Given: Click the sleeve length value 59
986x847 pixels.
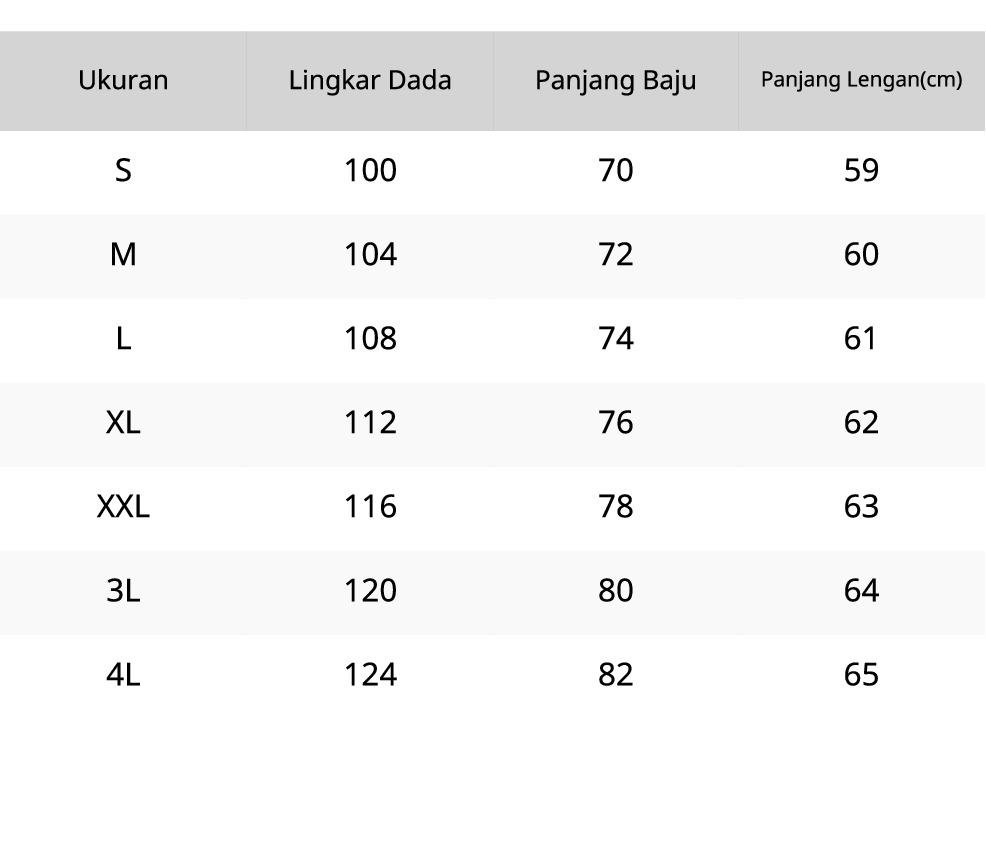Looking at the screenshot, I should (x=861, y=171).
